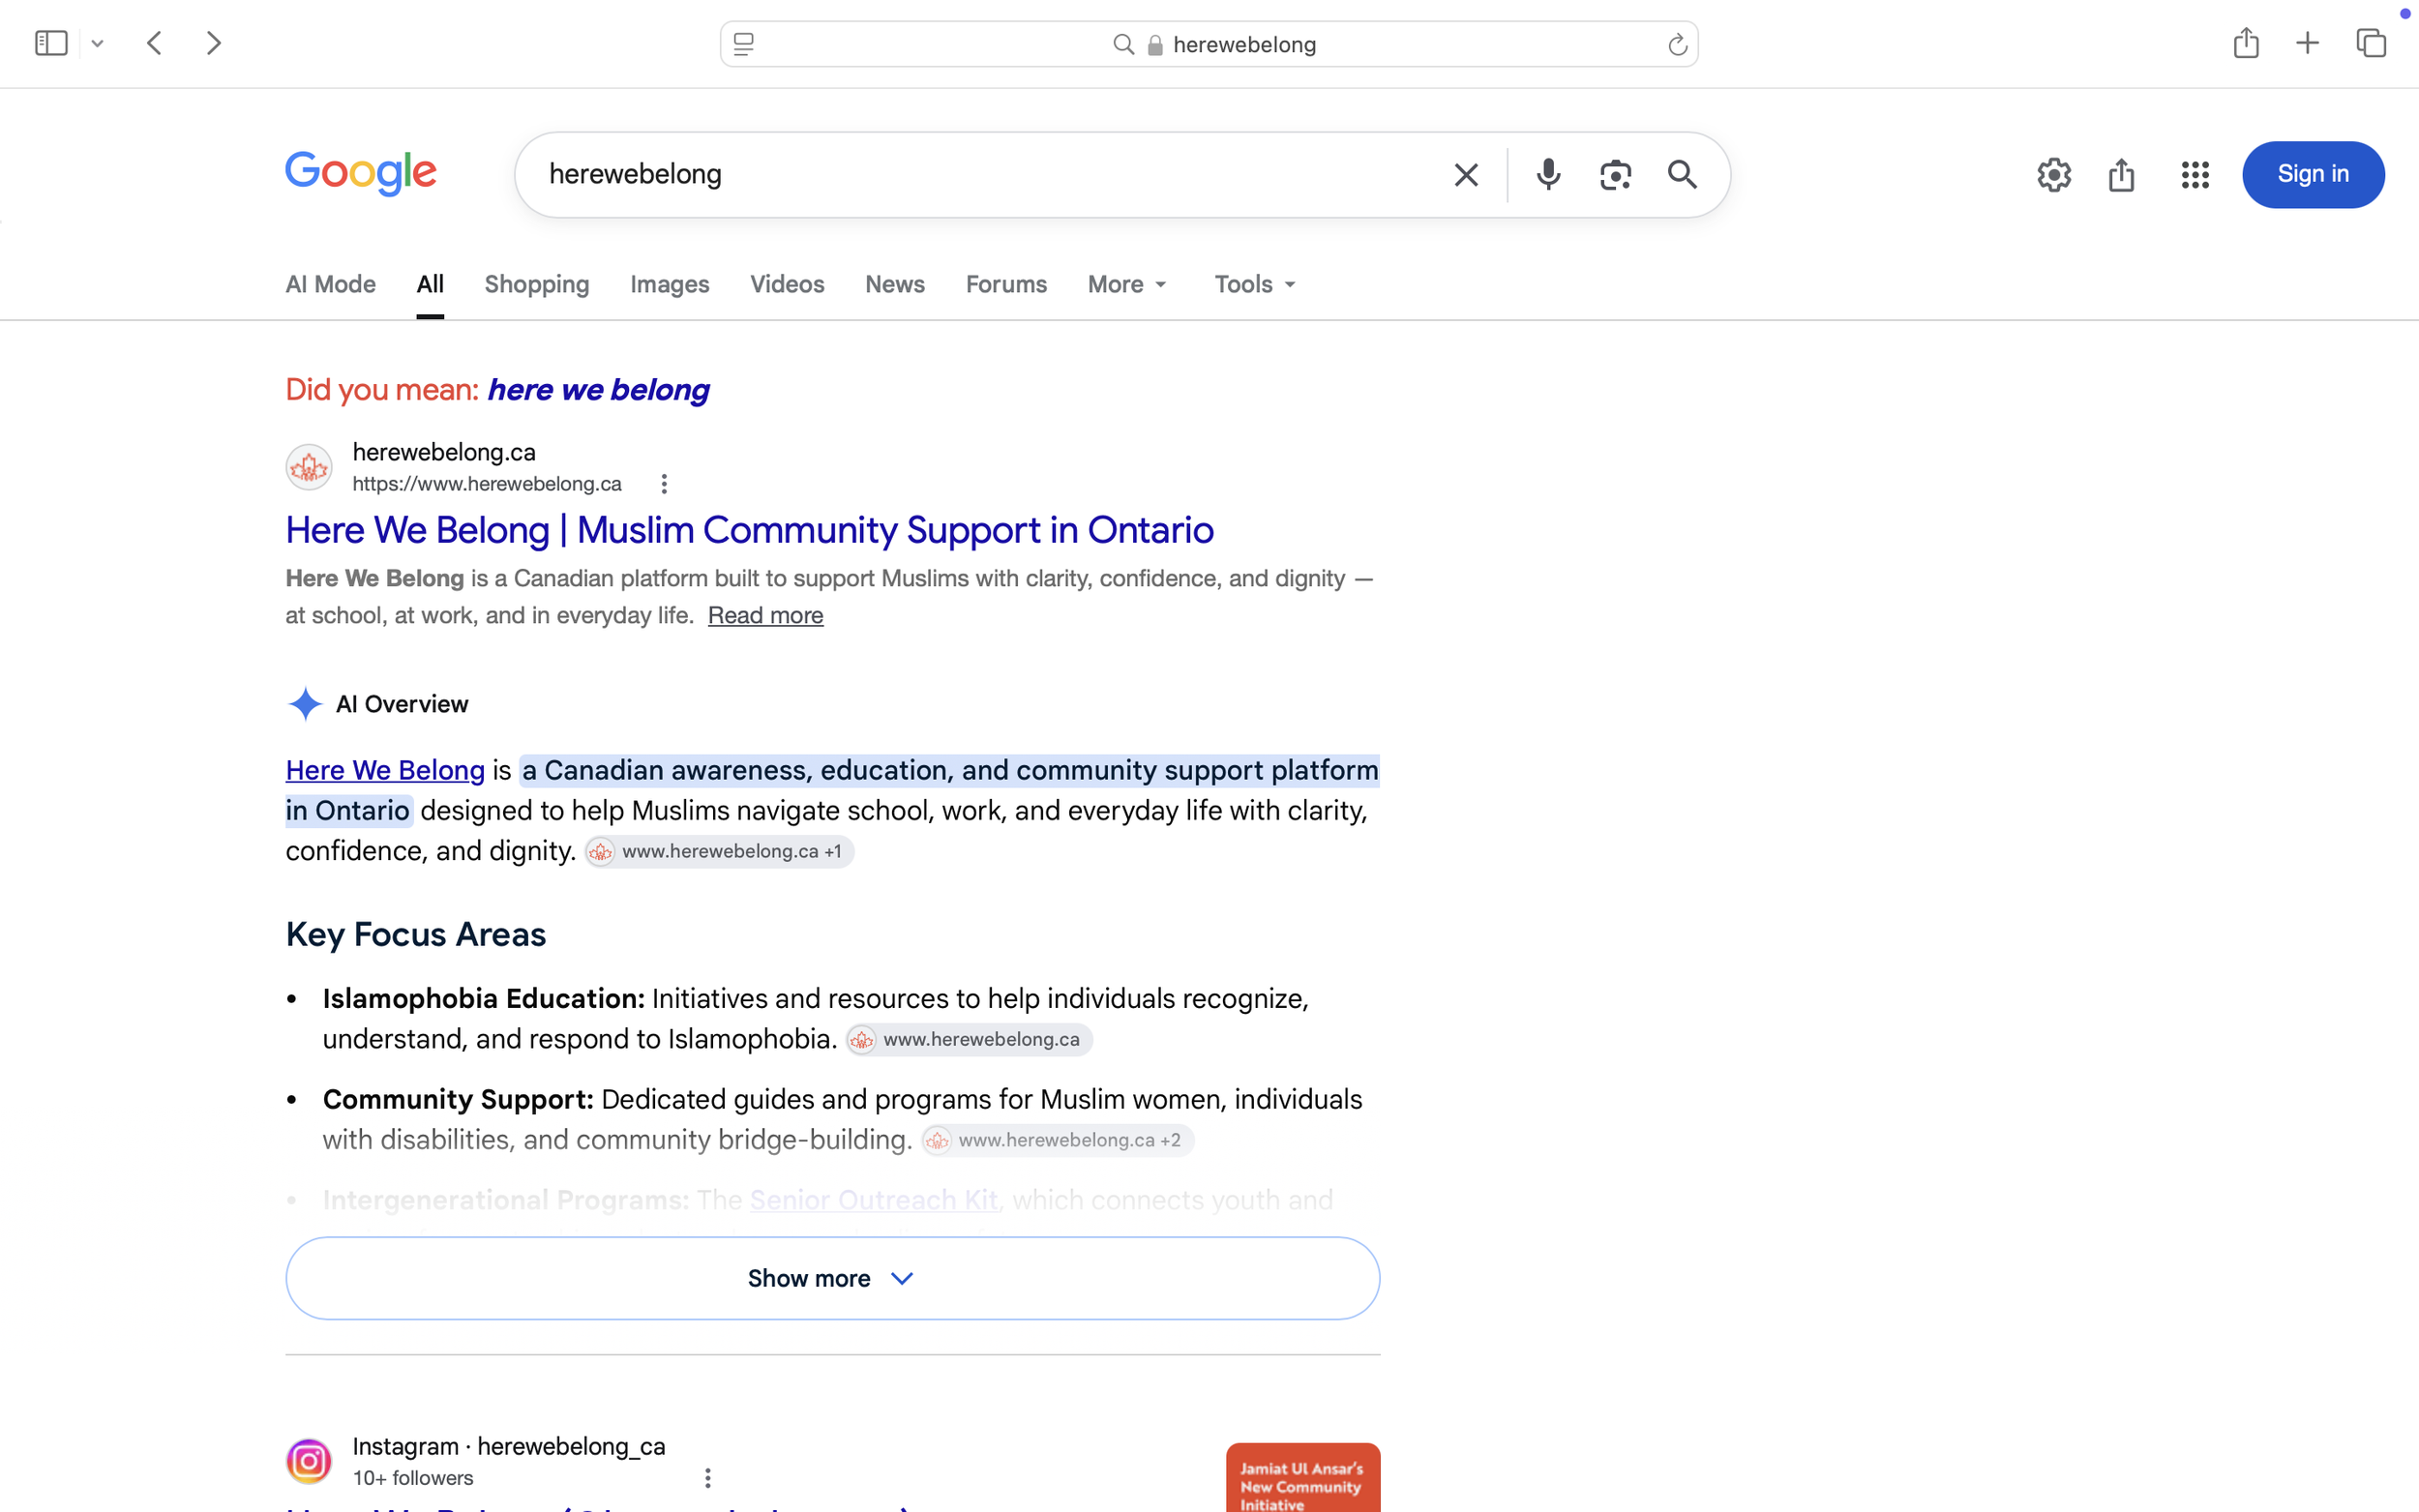Open options for herewebelong.ca result
The image size is (2419, 1512).
click(x=664, y=484)
